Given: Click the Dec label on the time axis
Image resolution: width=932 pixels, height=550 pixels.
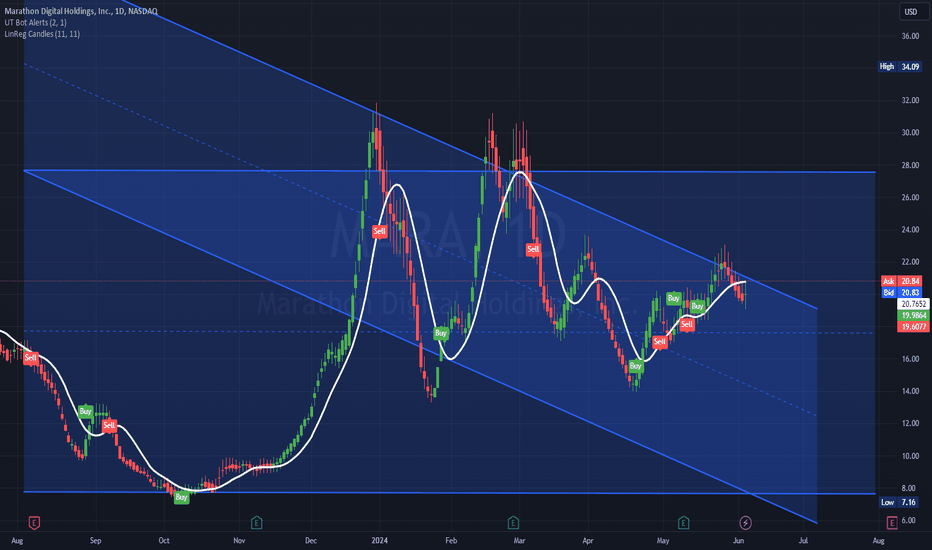Looking at the screenshot, I should click(x=311, y=540).
